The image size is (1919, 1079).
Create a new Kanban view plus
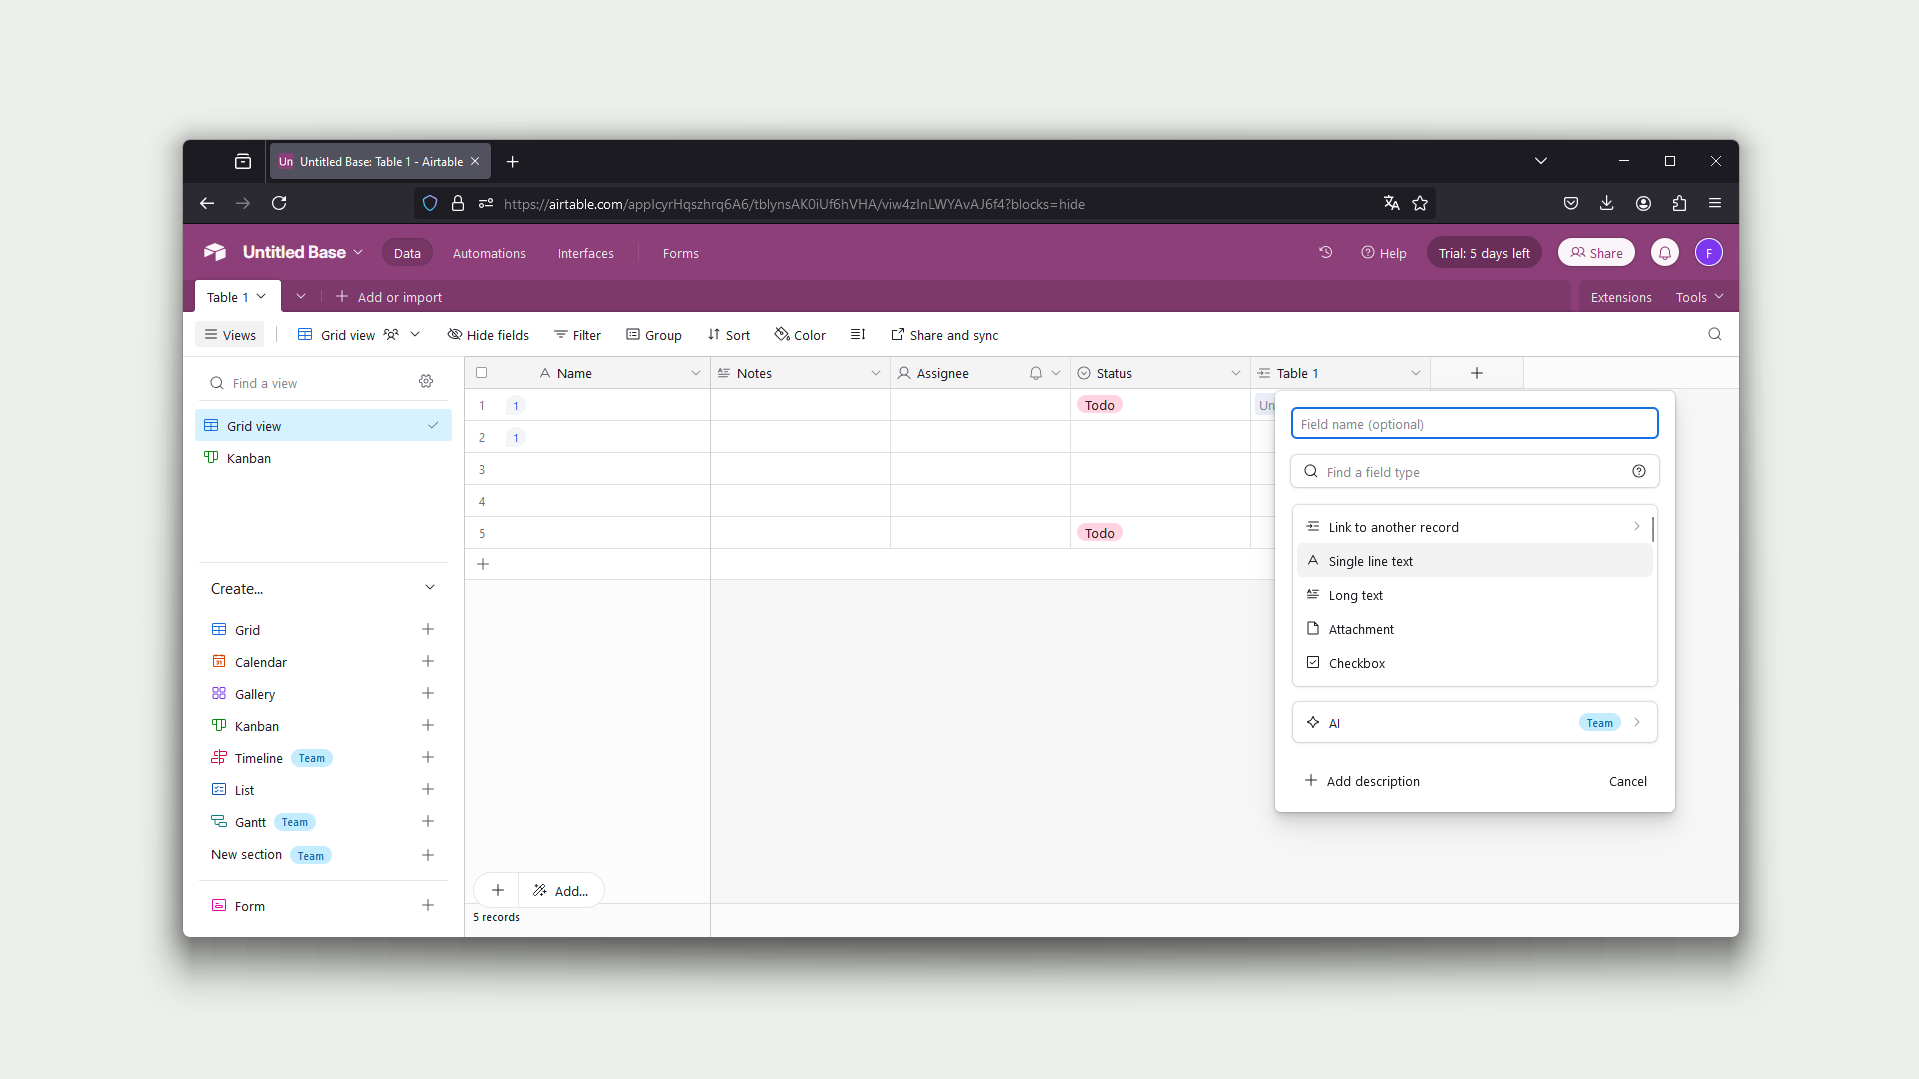[x=428, y=725]
